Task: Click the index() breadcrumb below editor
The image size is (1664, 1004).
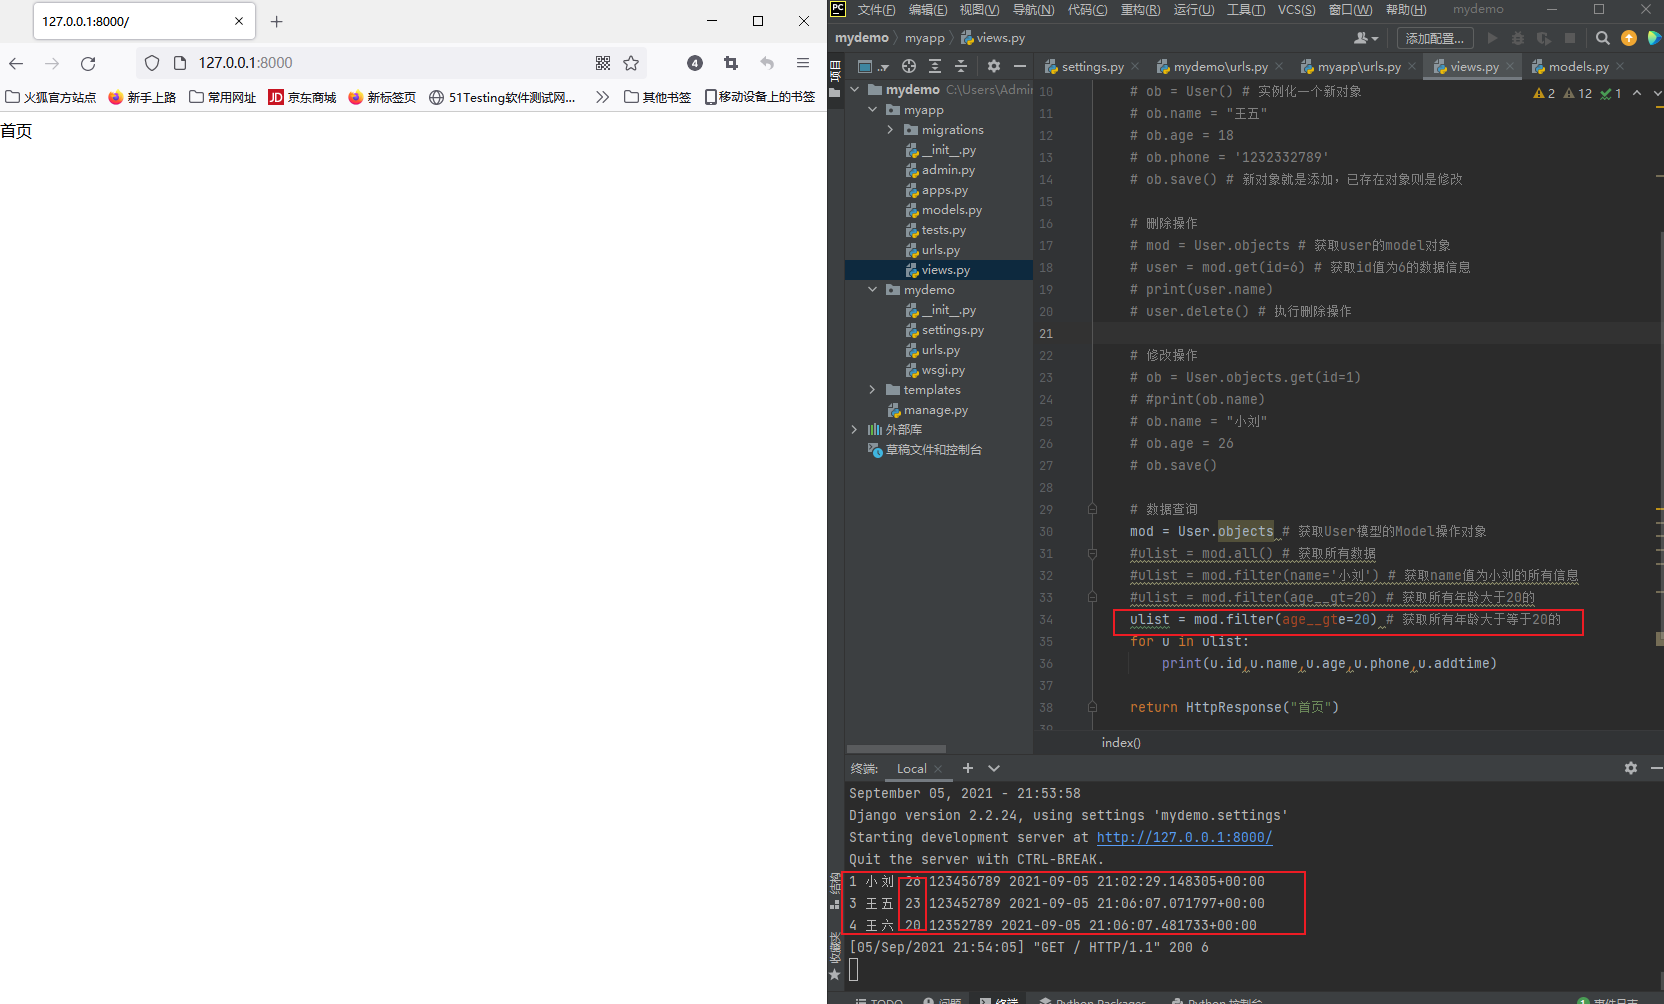Action: pos(1121,742)
